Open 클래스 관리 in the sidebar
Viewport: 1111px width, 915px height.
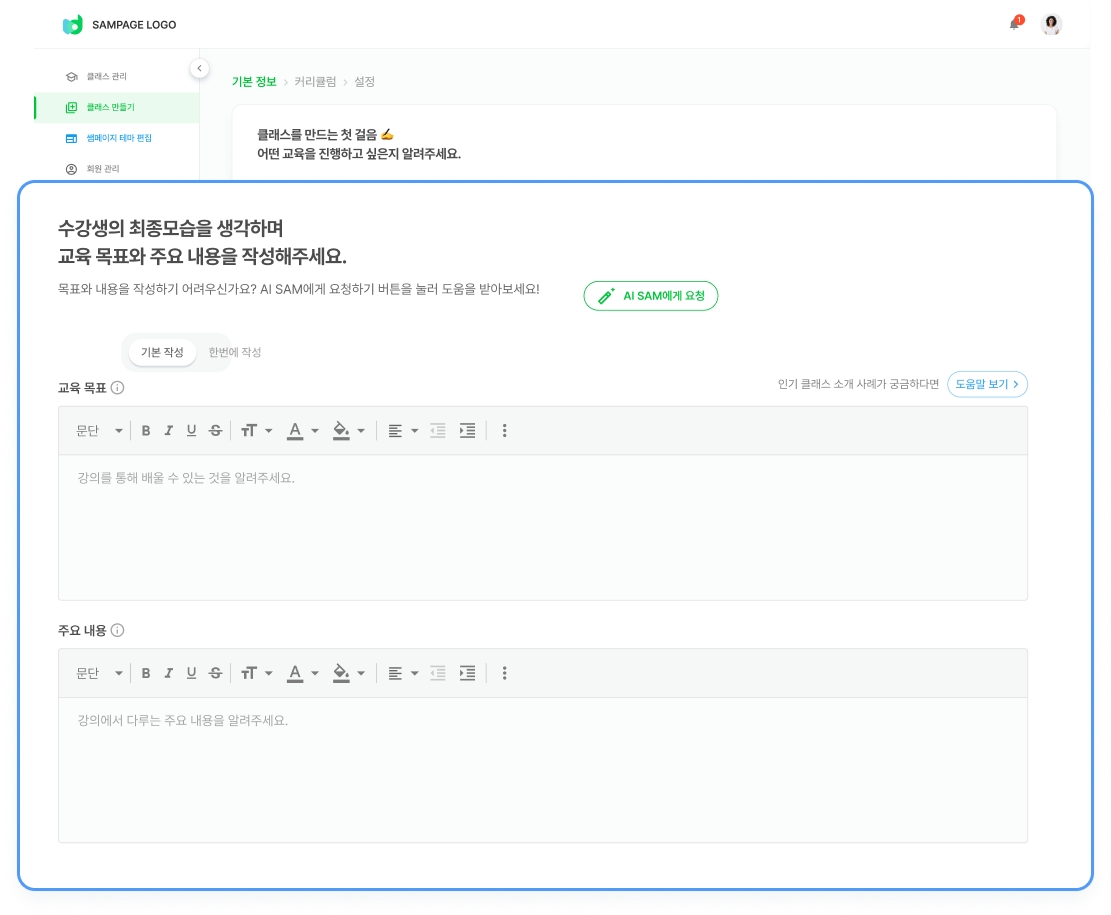pyautogui.click(x=106, y=77)
